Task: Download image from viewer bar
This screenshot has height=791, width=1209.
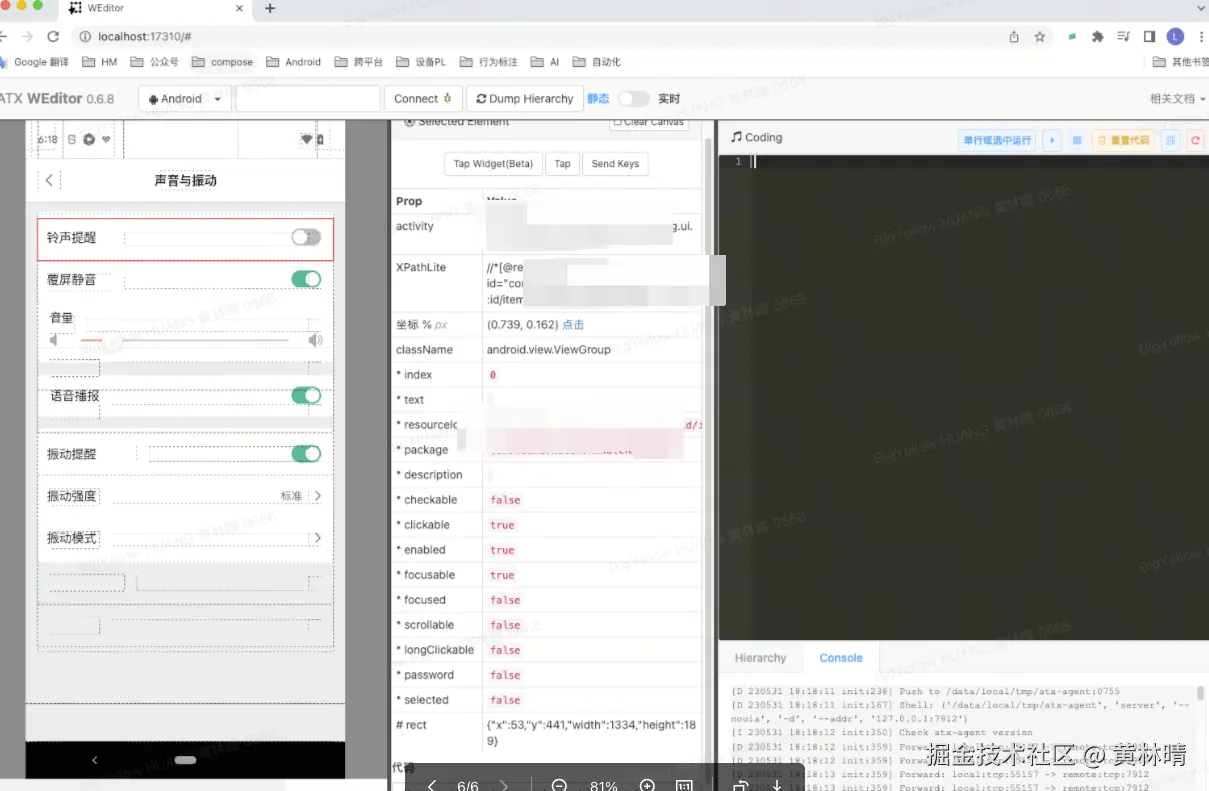Action: tap(776, 786)
